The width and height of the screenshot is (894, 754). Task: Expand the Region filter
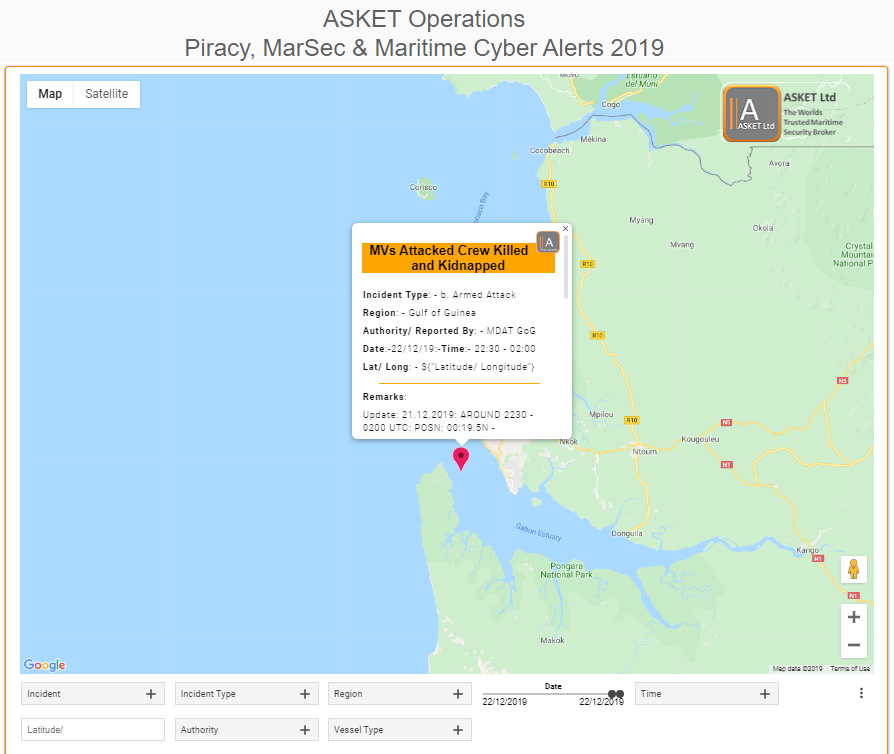point(400,694)
